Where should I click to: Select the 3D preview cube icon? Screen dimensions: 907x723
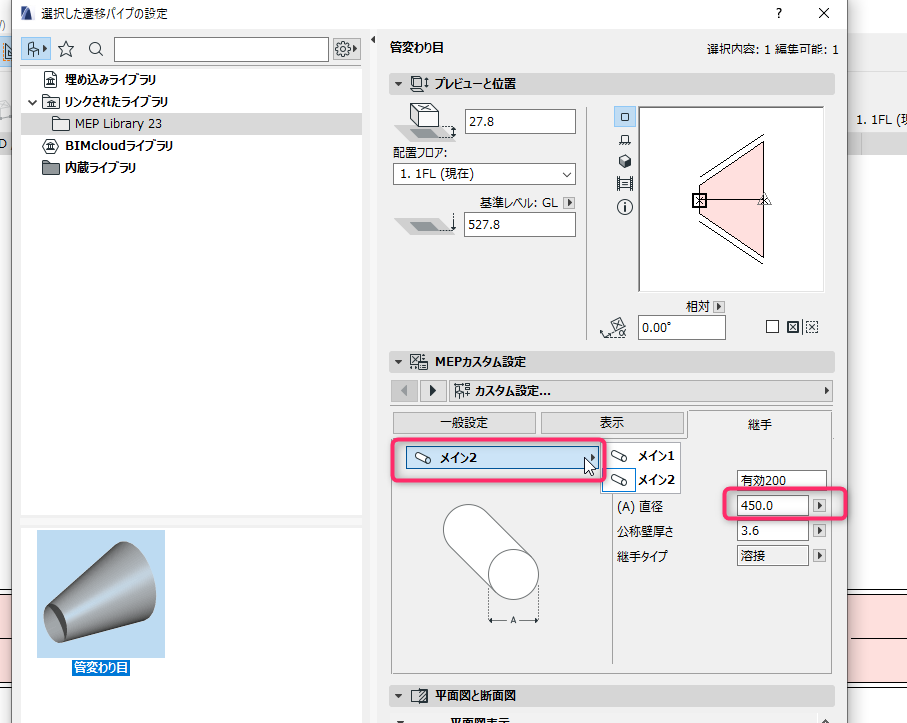click(625, 161)
